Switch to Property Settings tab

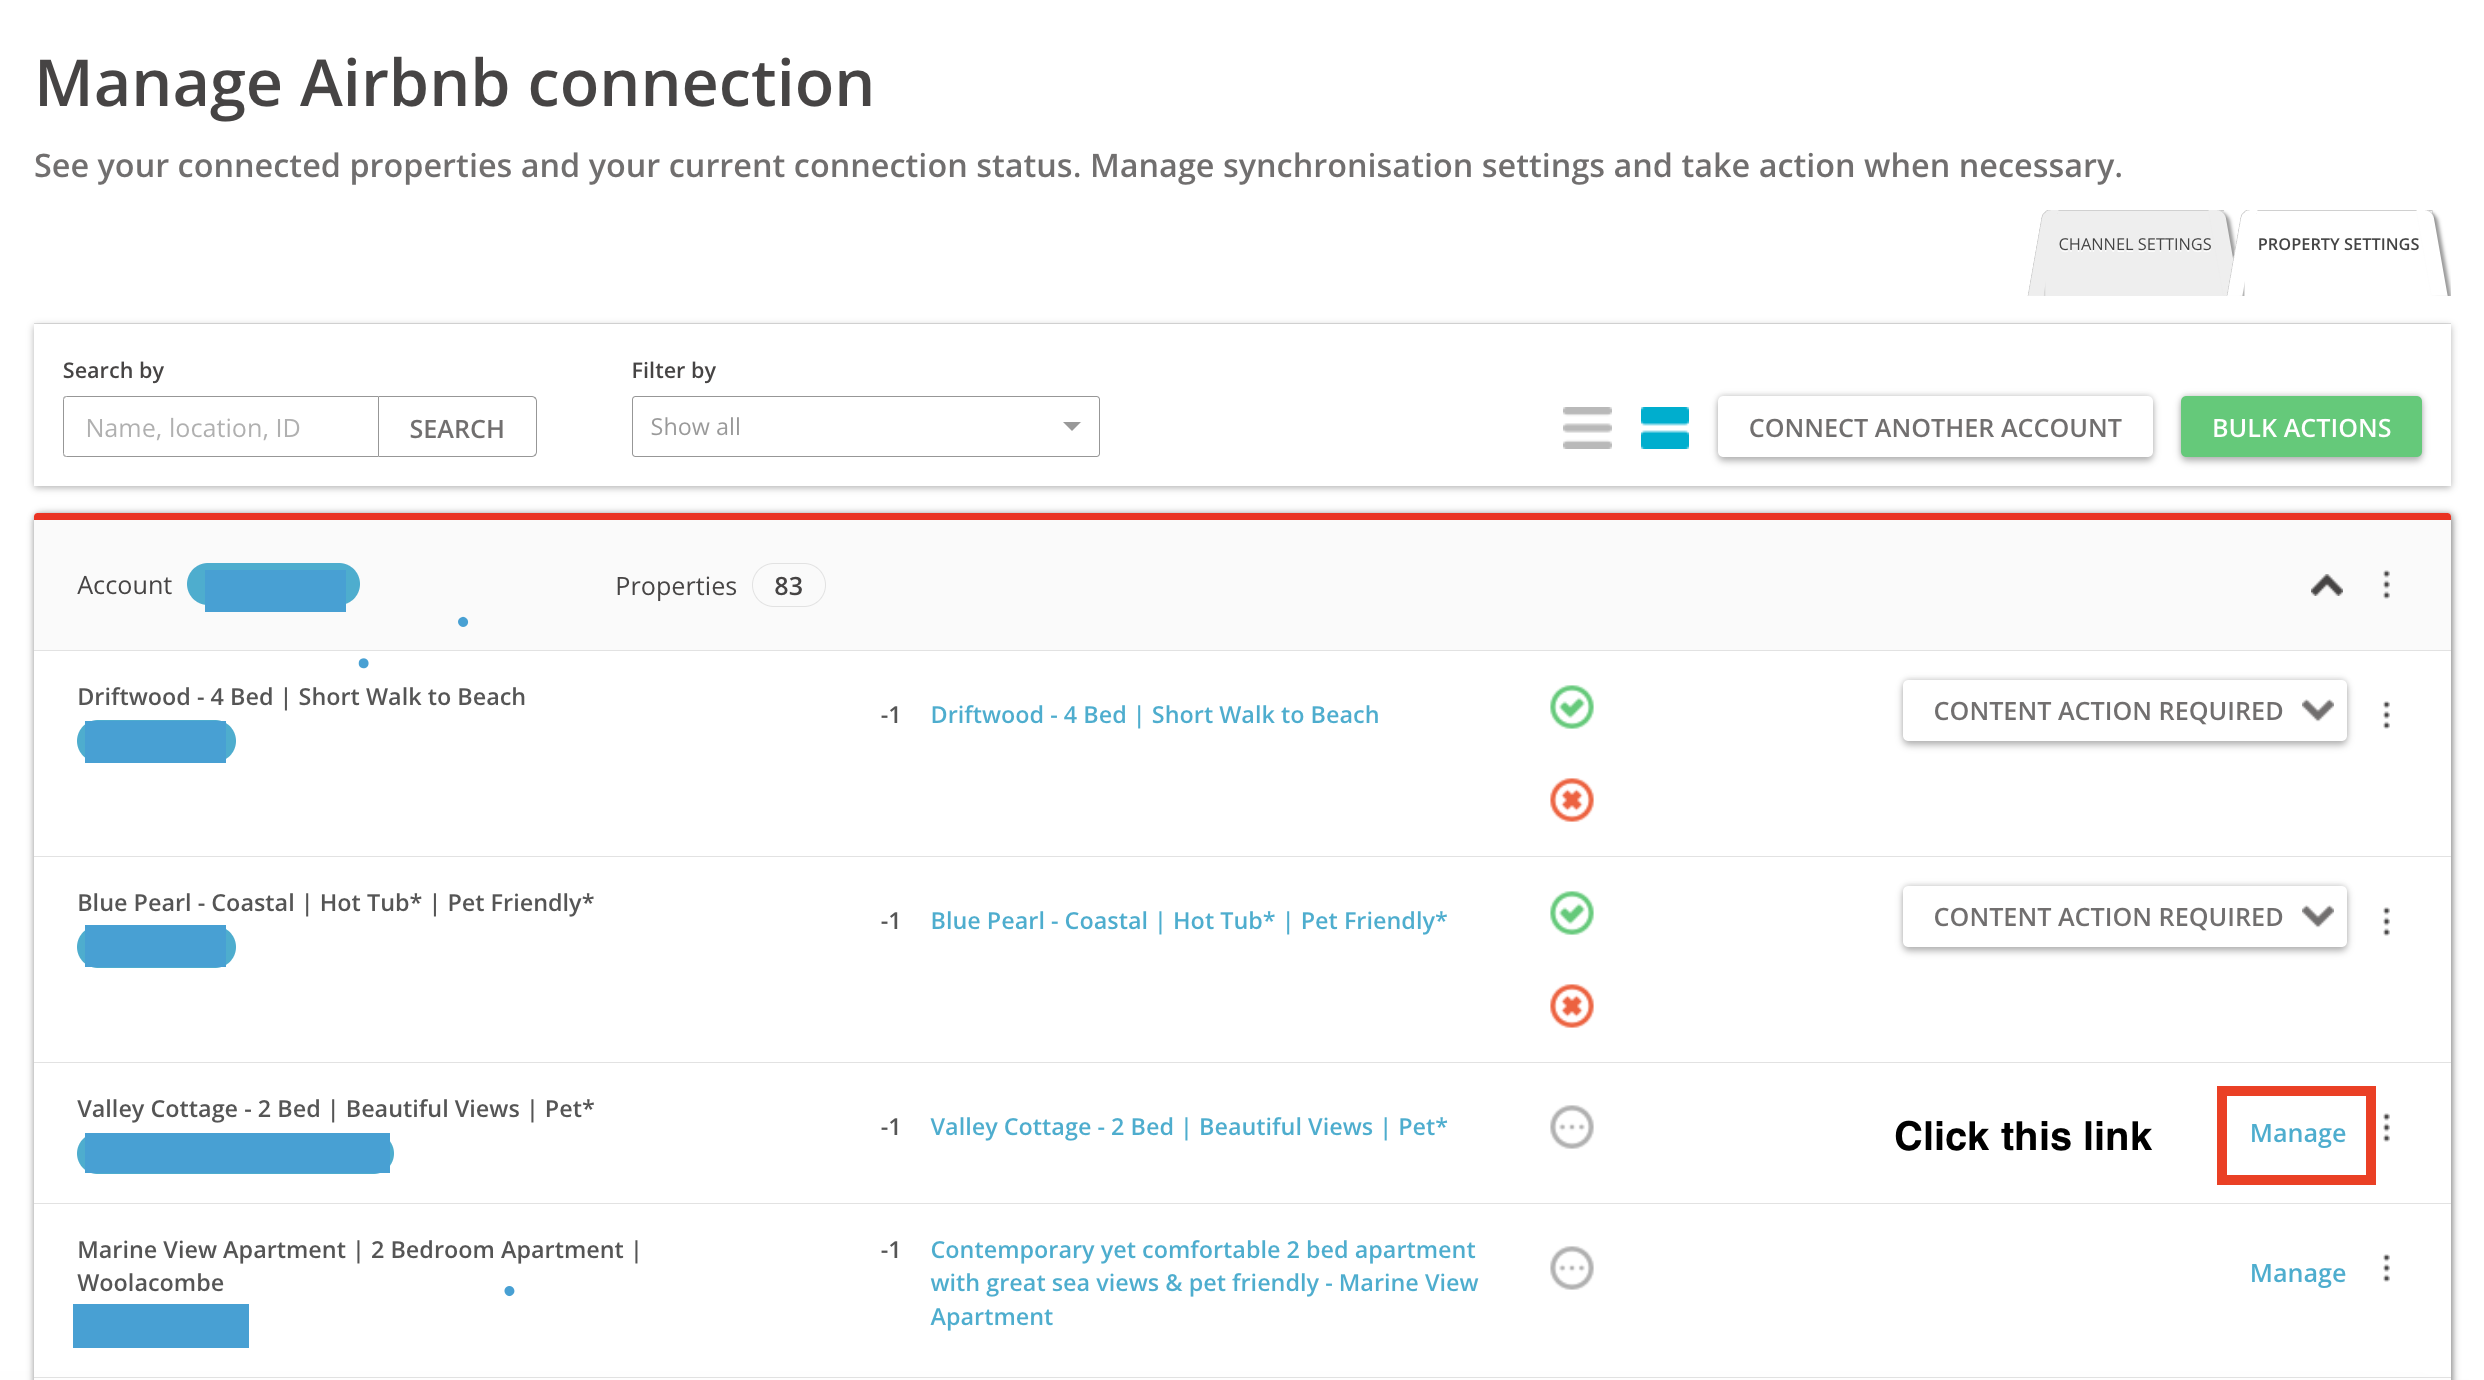(2338, 245)
